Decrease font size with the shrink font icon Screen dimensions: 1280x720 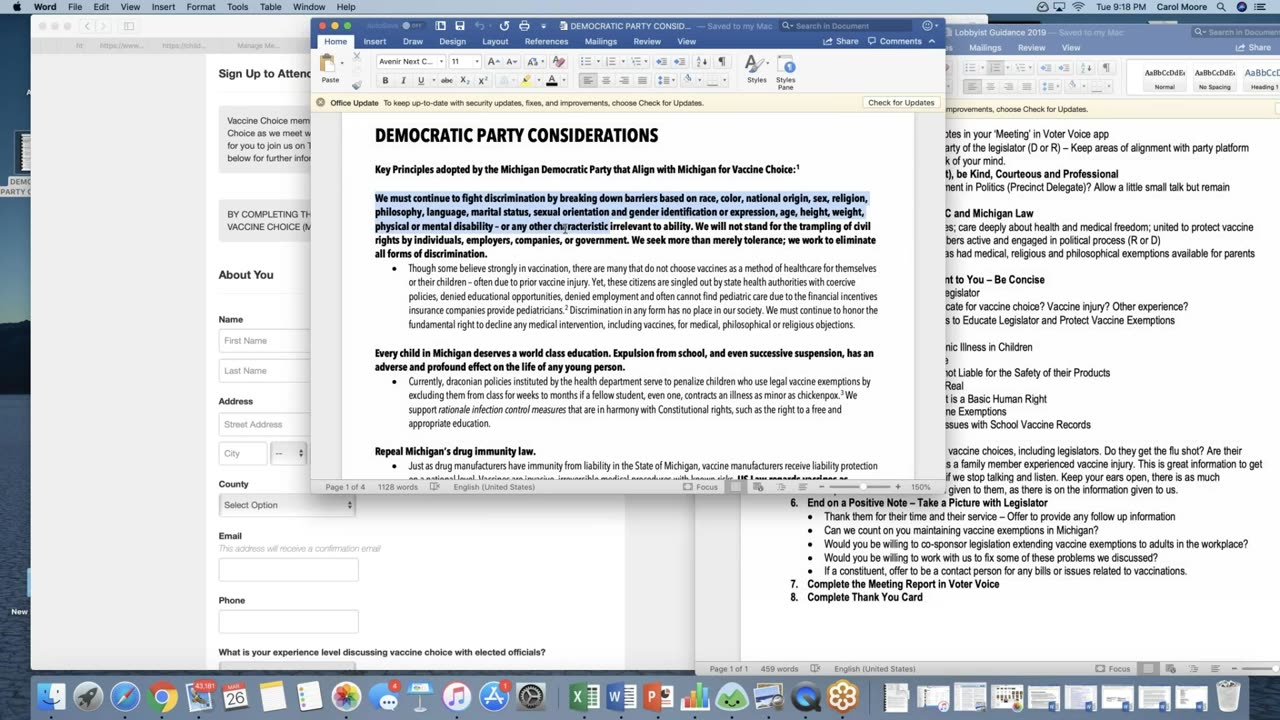coord(512,61)
